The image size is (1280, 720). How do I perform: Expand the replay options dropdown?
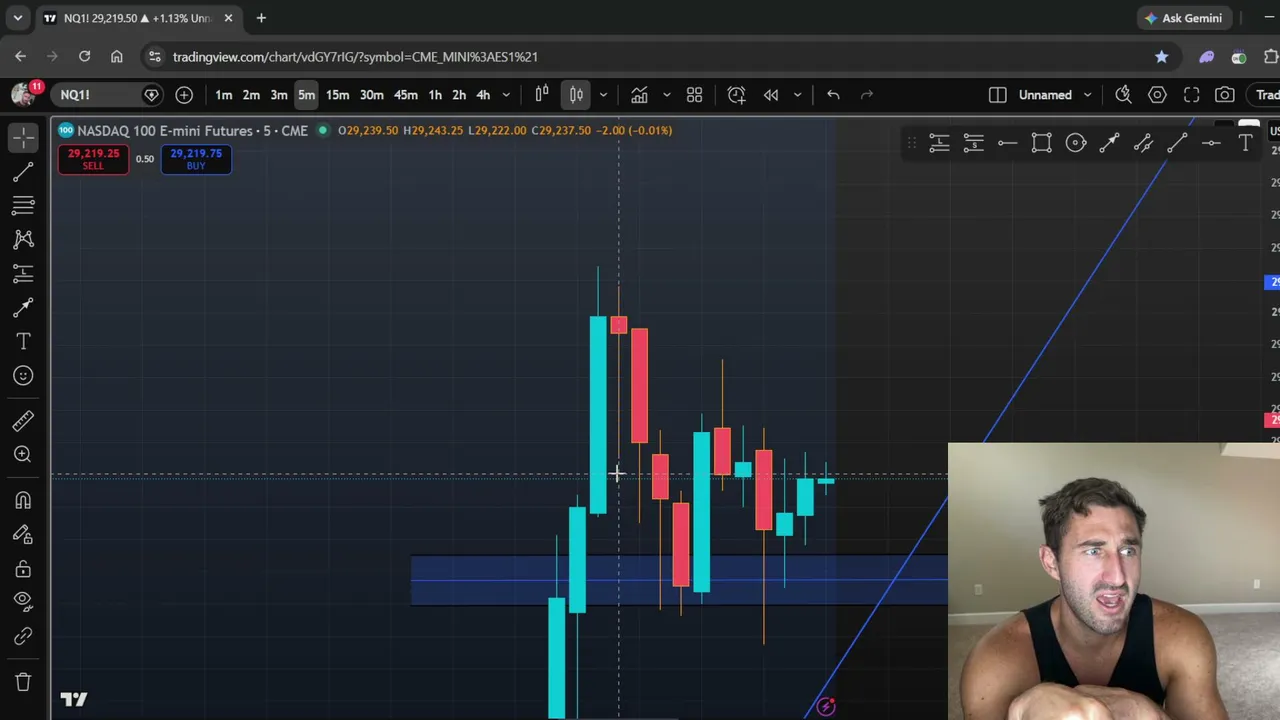click(x=797, y=95)
